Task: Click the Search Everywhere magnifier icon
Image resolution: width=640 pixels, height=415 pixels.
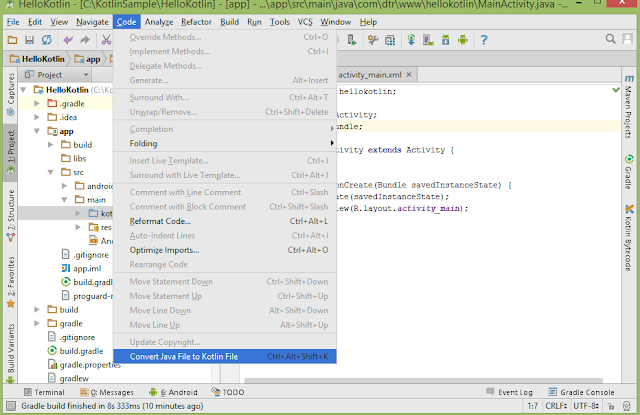Action: click(x=610, y=39)
